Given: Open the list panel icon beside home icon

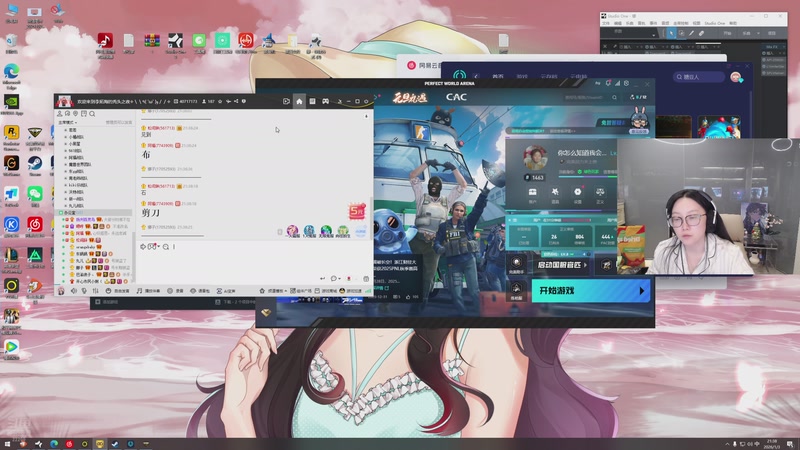Looking at the screenshot, I should tap(312, 101).
